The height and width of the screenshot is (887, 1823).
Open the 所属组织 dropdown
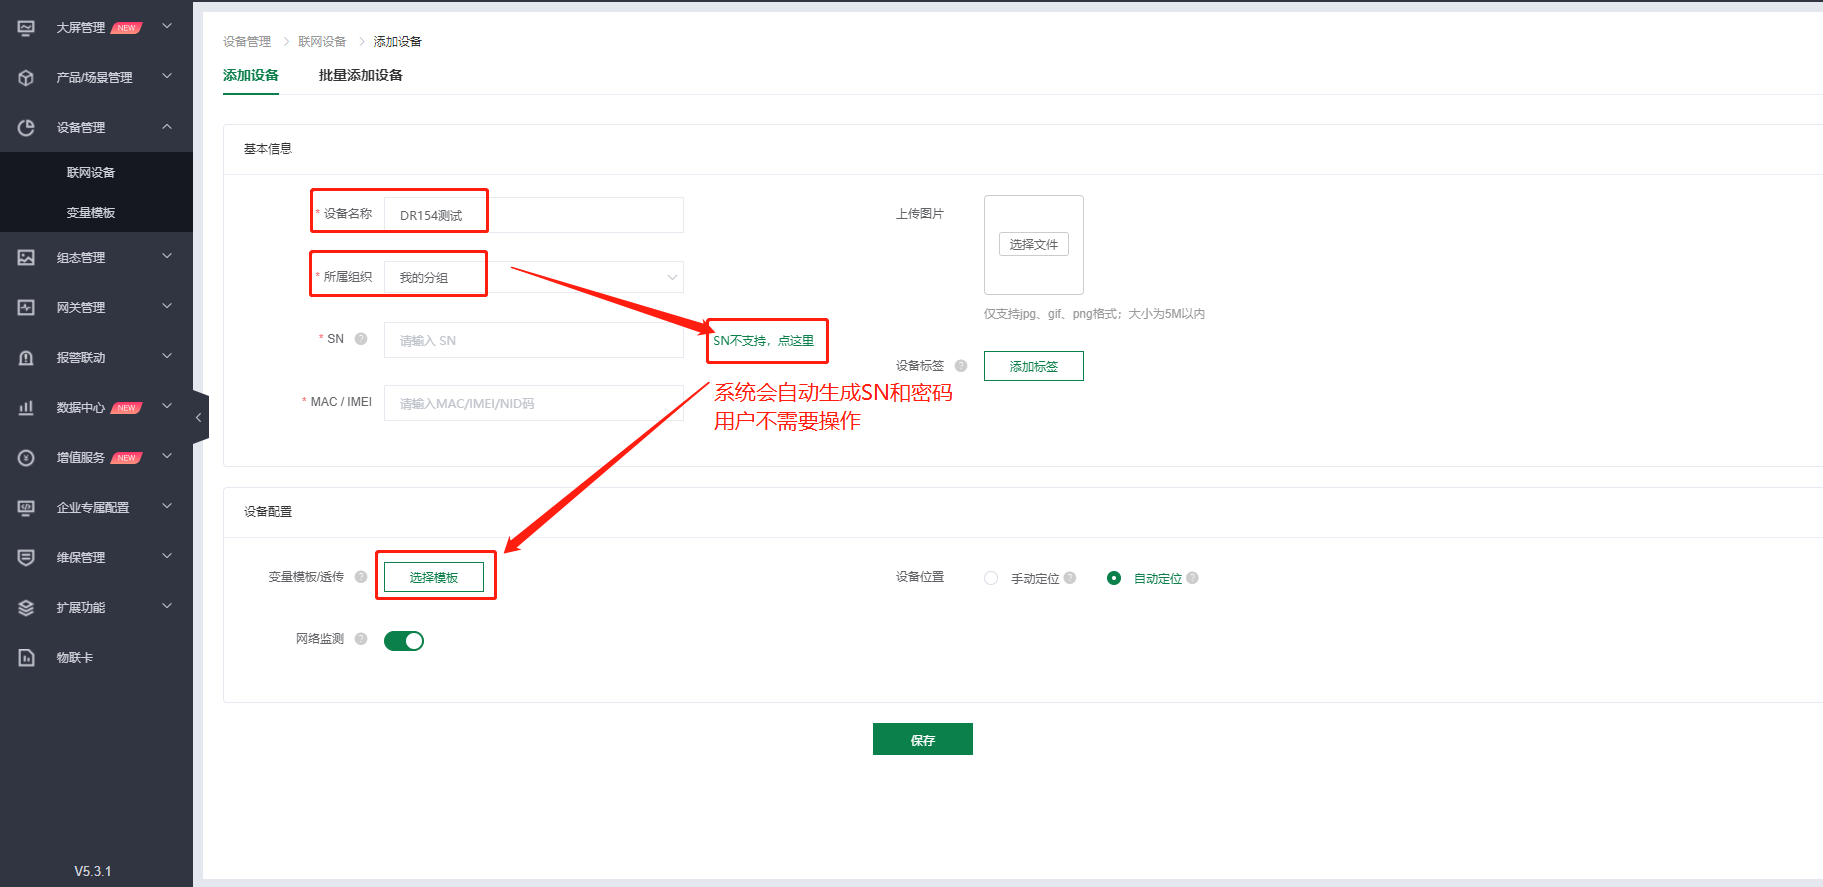pyautogui.click(x=534, y=277)
